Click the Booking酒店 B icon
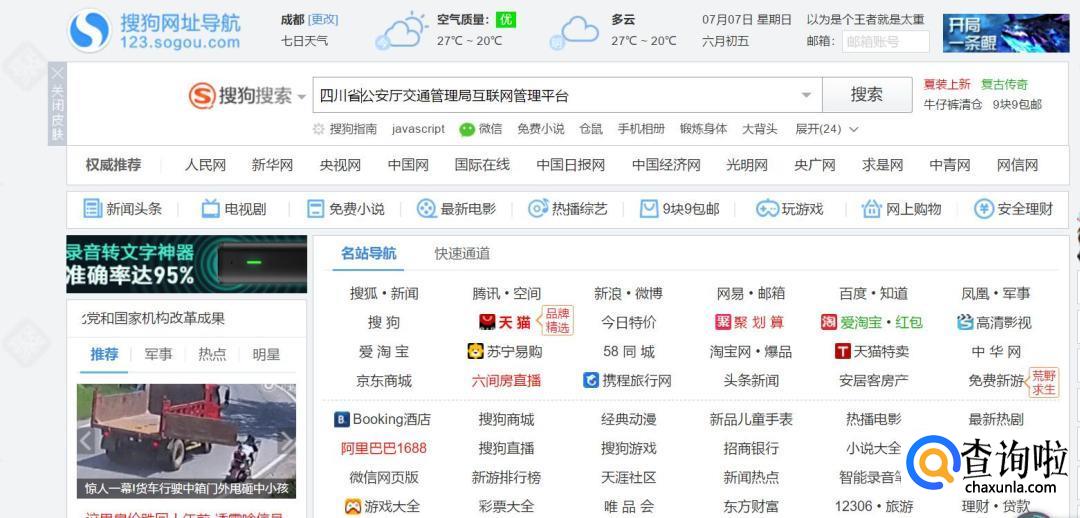Screen dimensions: 1080x518 [342, 419]
